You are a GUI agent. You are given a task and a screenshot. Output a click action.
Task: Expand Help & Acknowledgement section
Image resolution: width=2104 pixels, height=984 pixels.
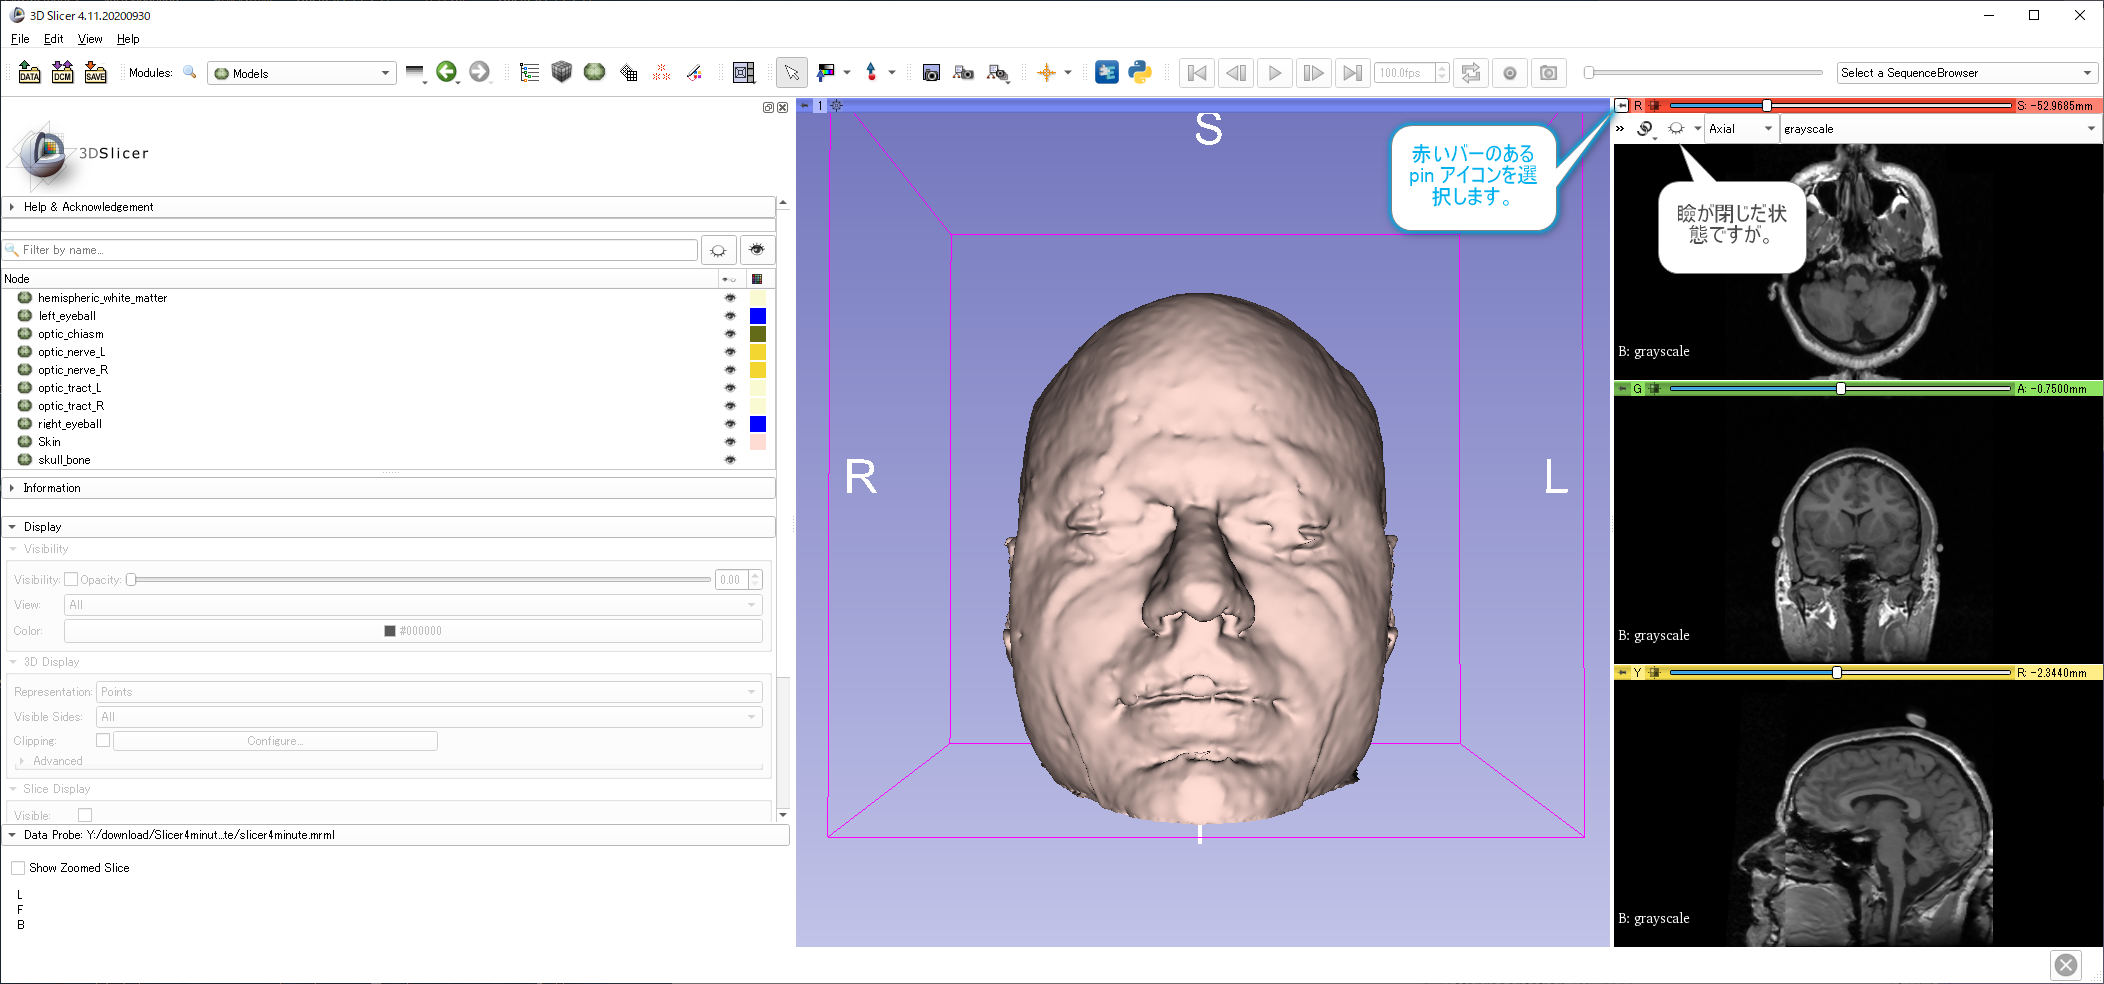pos(88,207)
